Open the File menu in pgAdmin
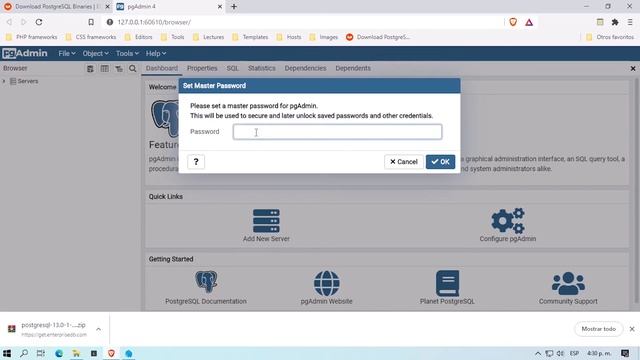The image size is (640, 360). [67, 53]
